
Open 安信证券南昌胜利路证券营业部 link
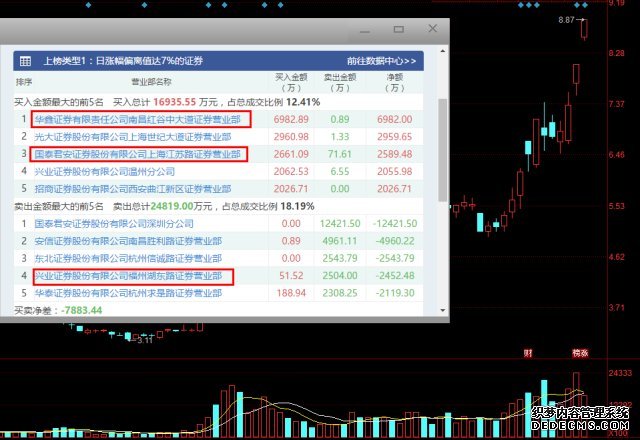pos(128,240)
